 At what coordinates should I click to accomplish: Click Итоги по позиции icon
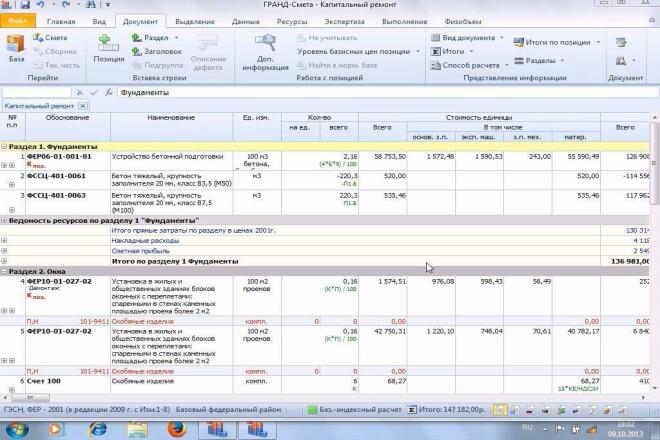click(x=519, y=42)
